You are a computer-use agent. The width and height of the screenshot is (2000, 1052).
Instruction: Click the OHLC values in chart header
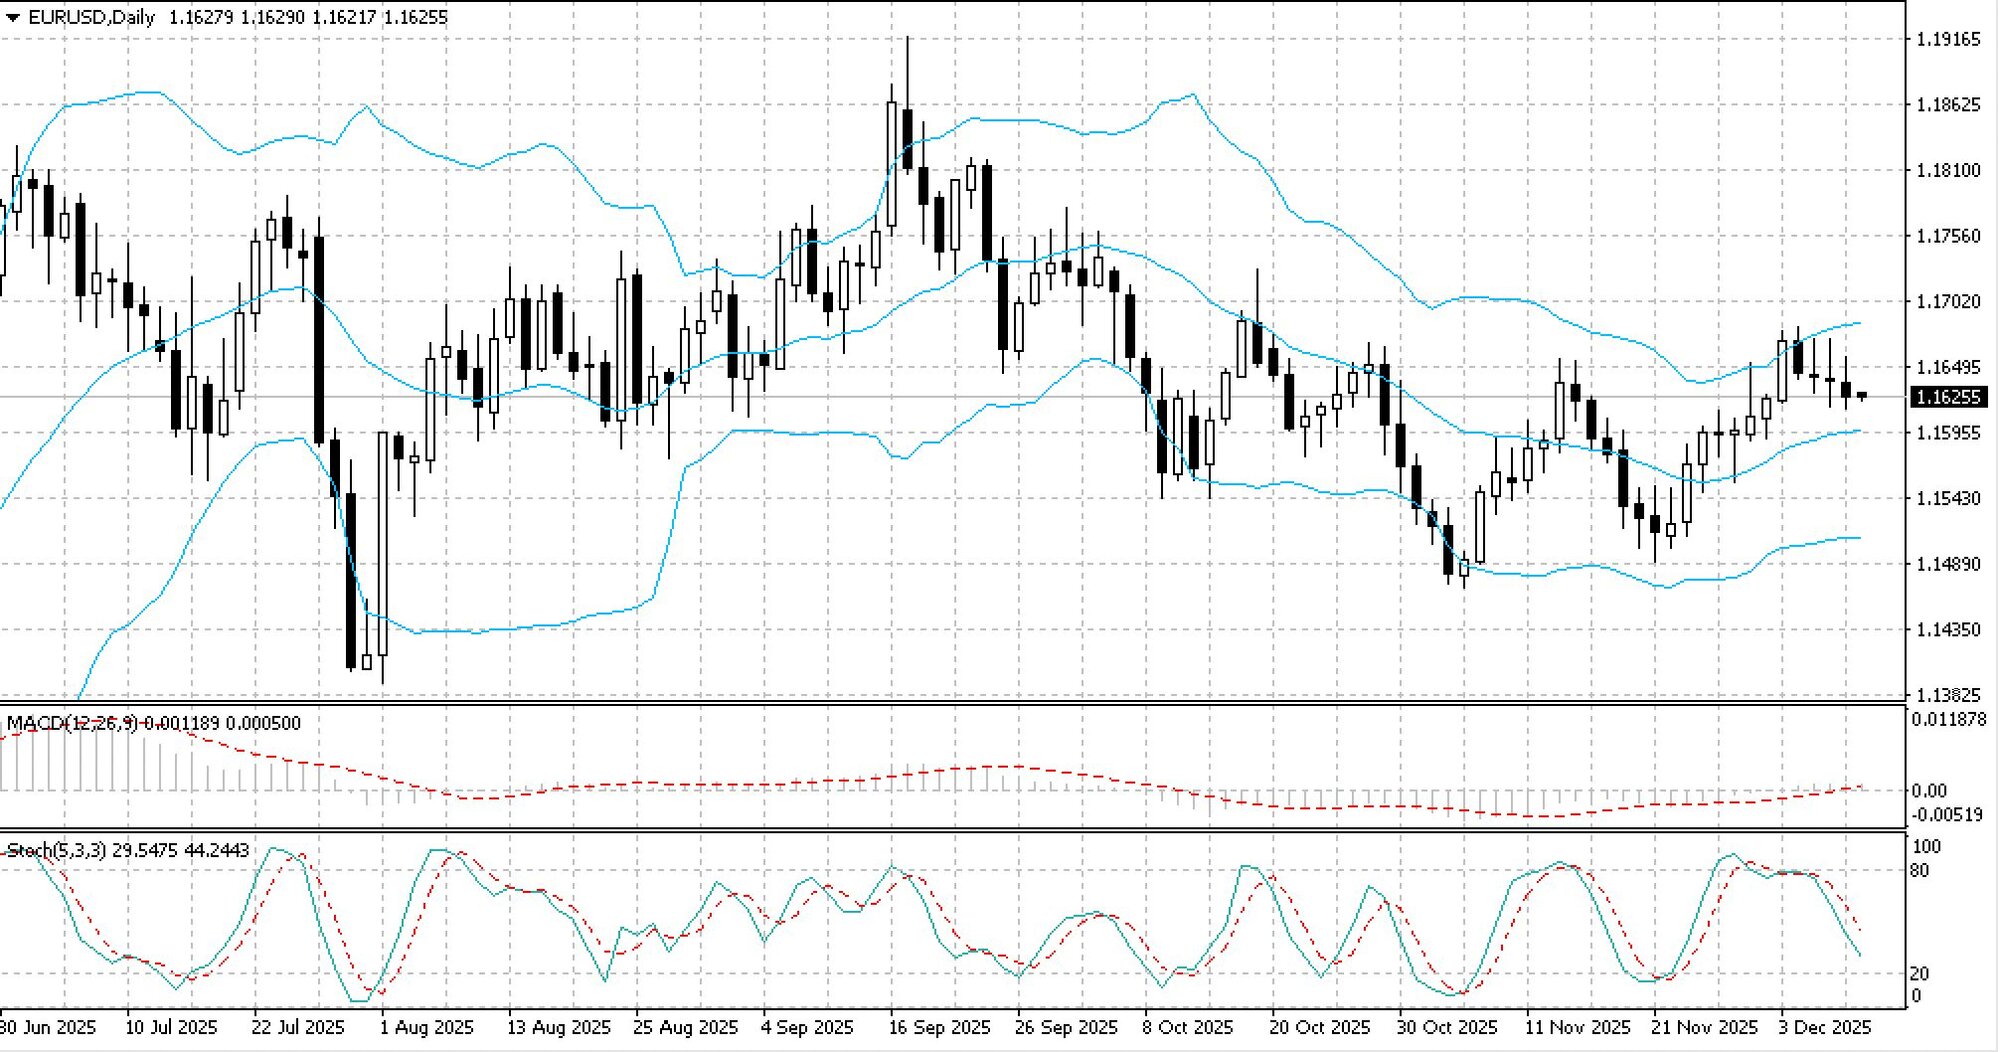click(x=308, y=17)
